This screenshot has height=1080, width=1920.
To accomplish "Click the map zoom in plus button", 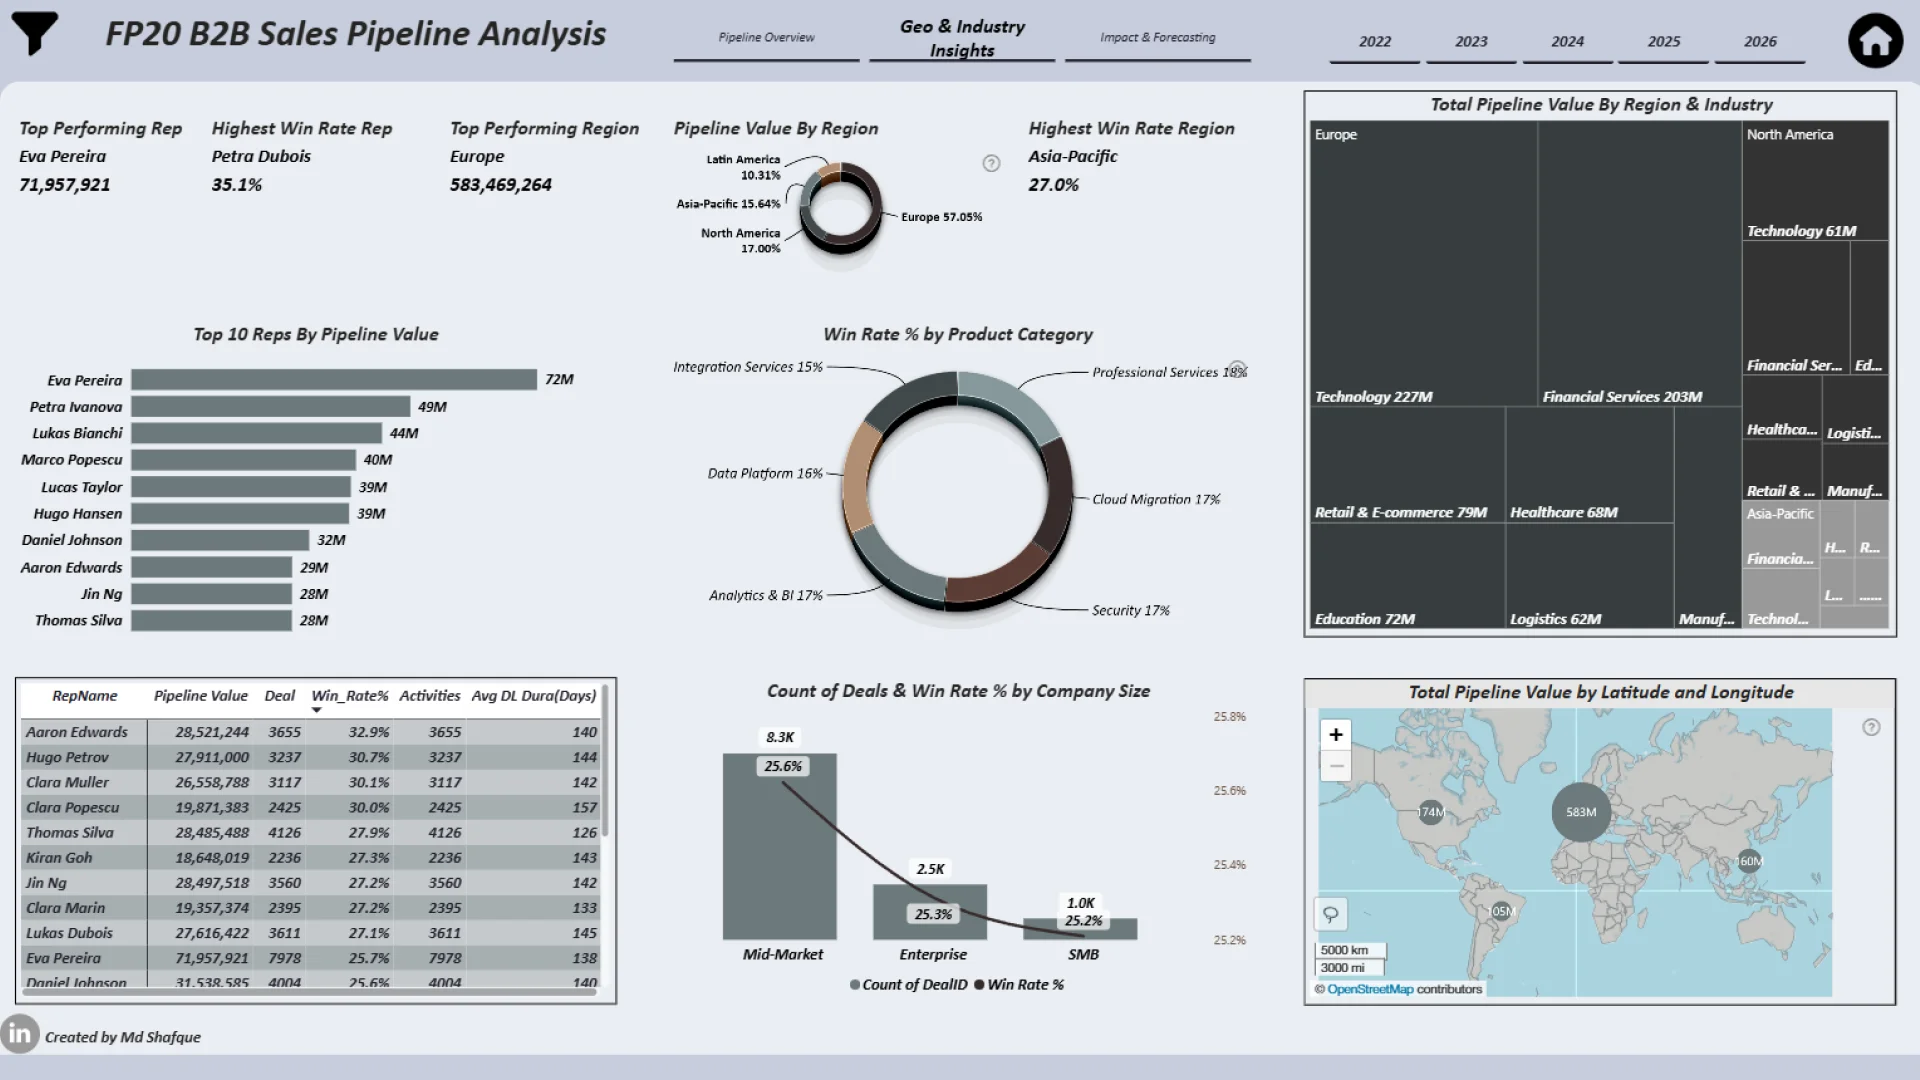I will (x=1336, y=735).
